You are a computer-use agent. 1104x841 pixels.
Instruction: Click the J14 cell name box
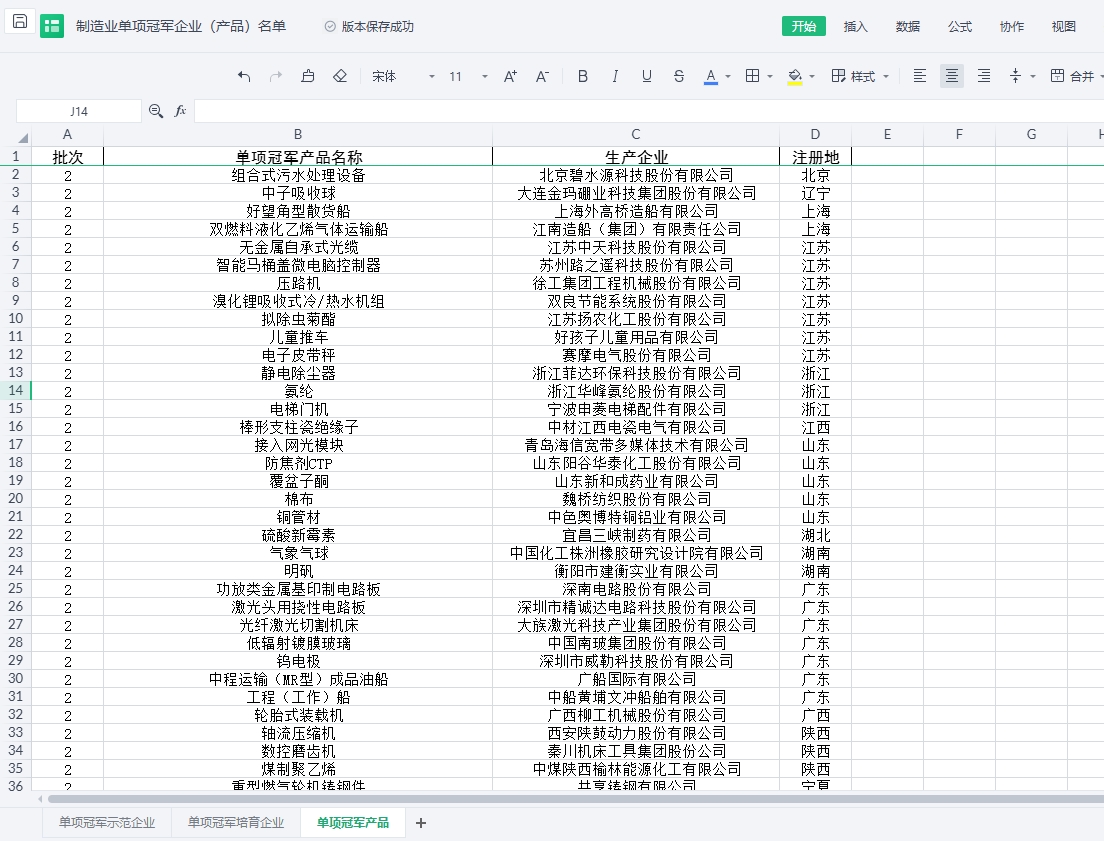click(79, 111)
